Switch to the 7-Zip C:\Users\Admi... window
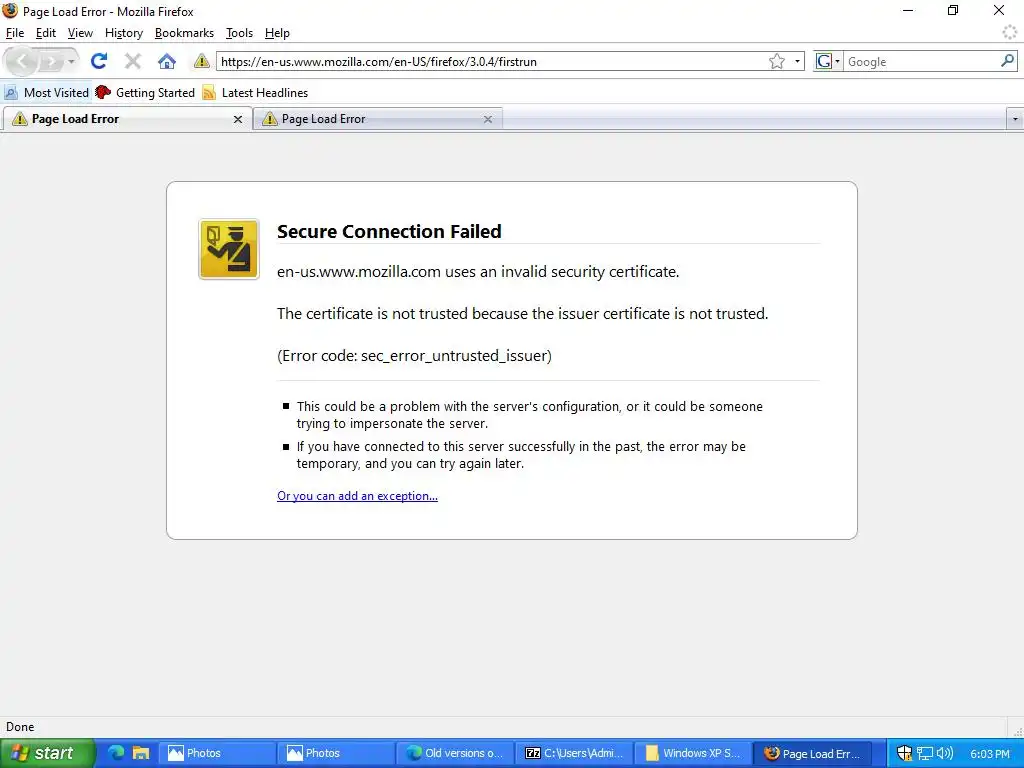 click(573, 753)
